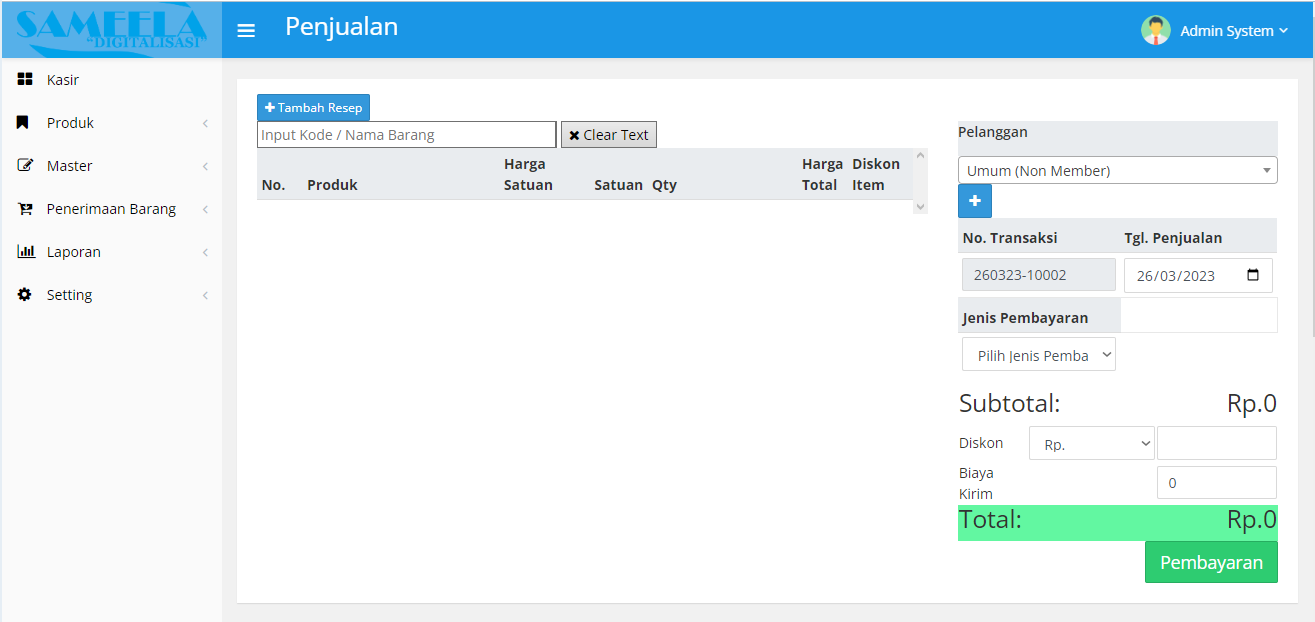Click the Admin System avatar

tap(1155, 30)
